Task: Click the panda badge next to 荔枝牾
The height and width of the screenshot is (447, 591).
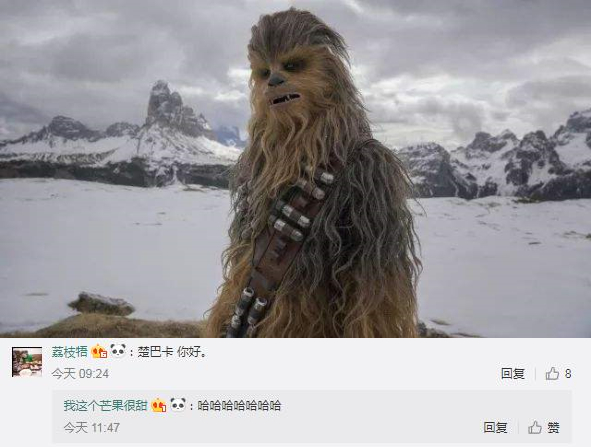Action: [118, 351]
